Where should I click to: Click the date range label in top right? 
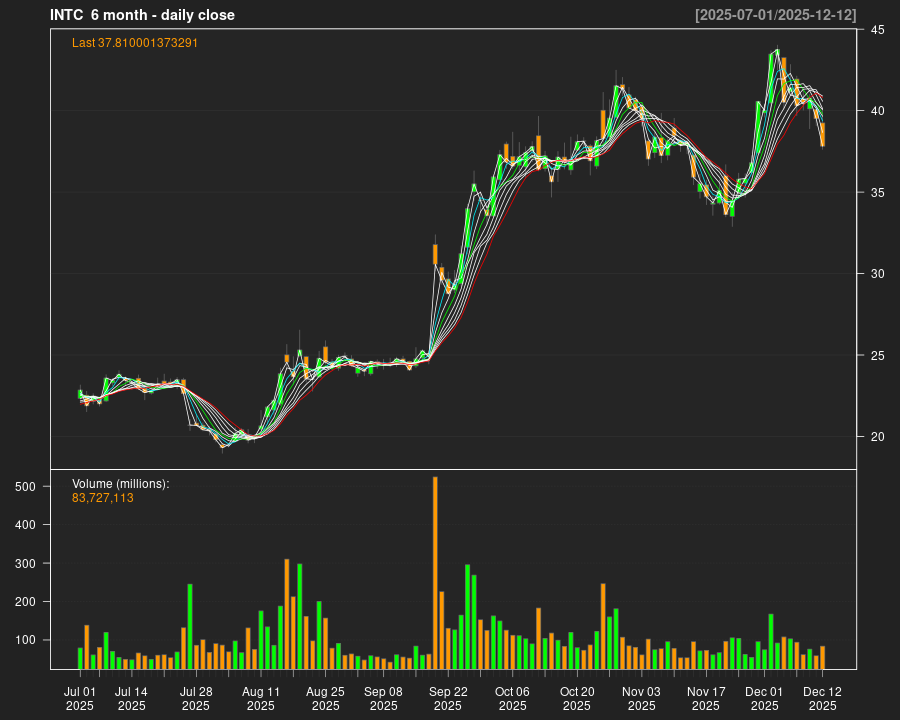(x=775, y=15)
